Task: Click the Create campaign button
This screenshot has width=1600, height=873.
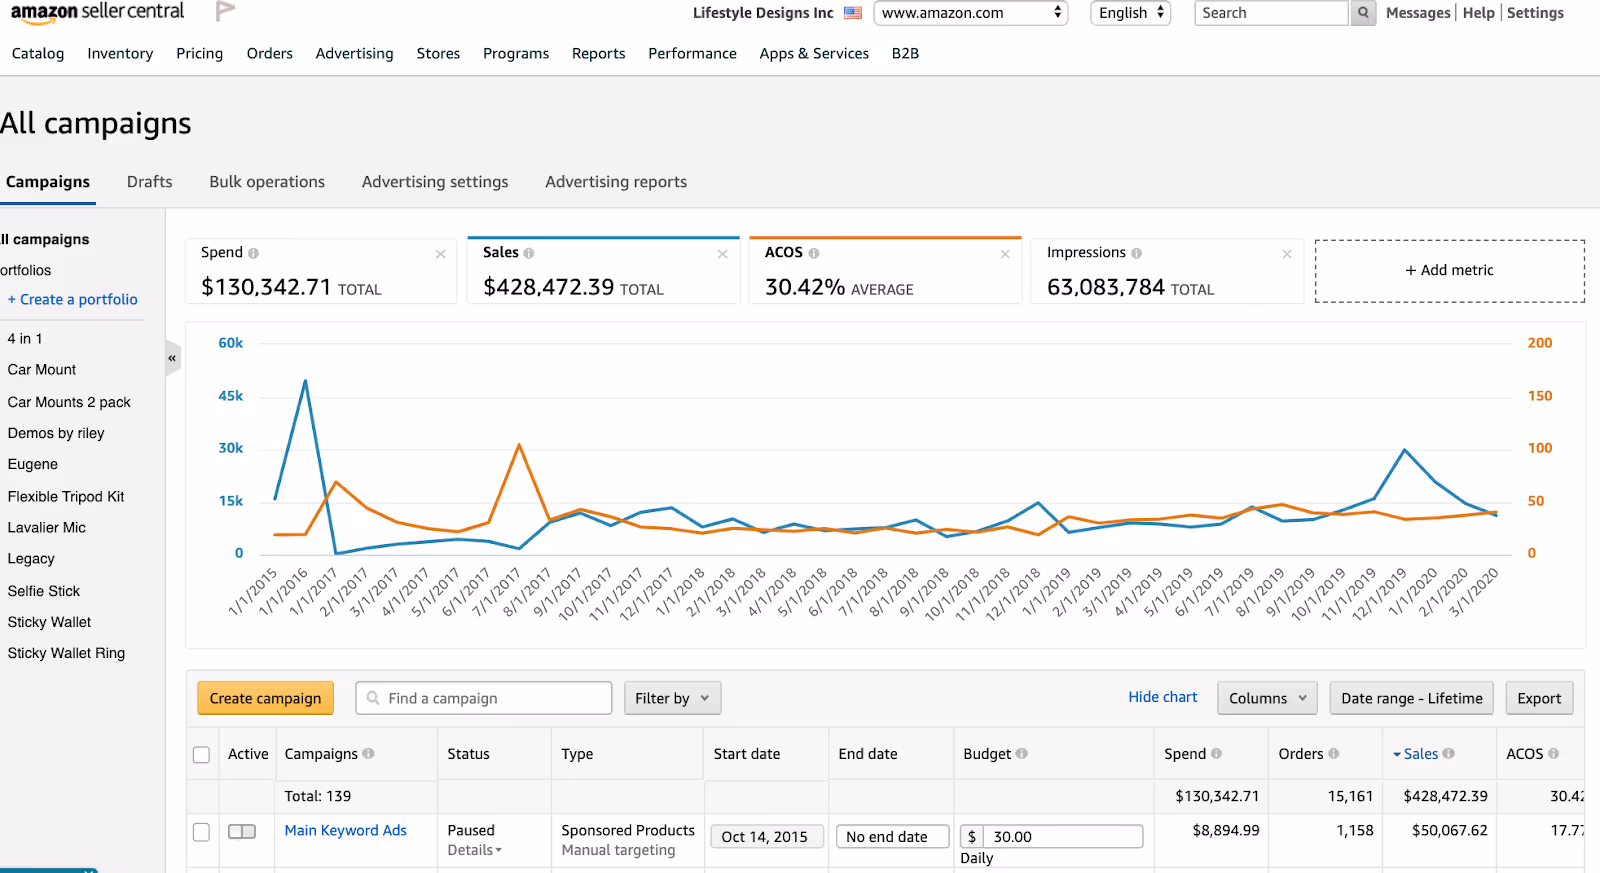Action: pyautogui.click(x=265, y=698)
